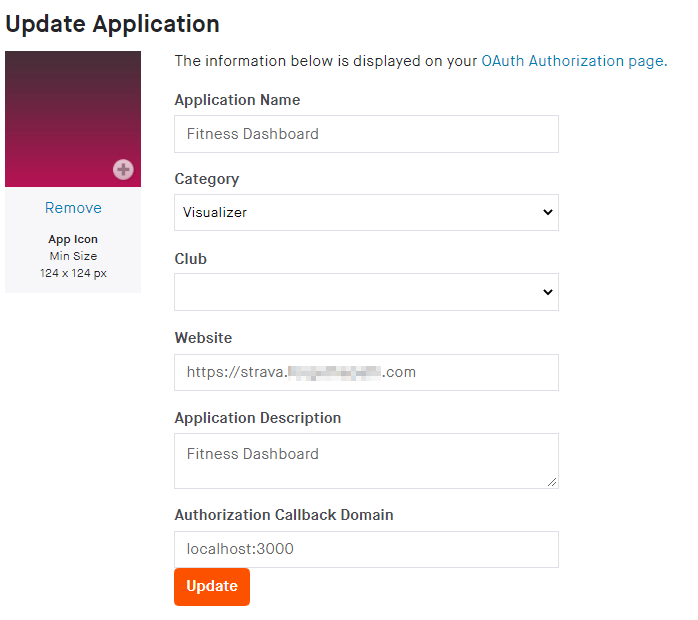Viewport: 698px width, 620px height.
Task: Click the Website URL input field
Action: (x=366, y=373)
